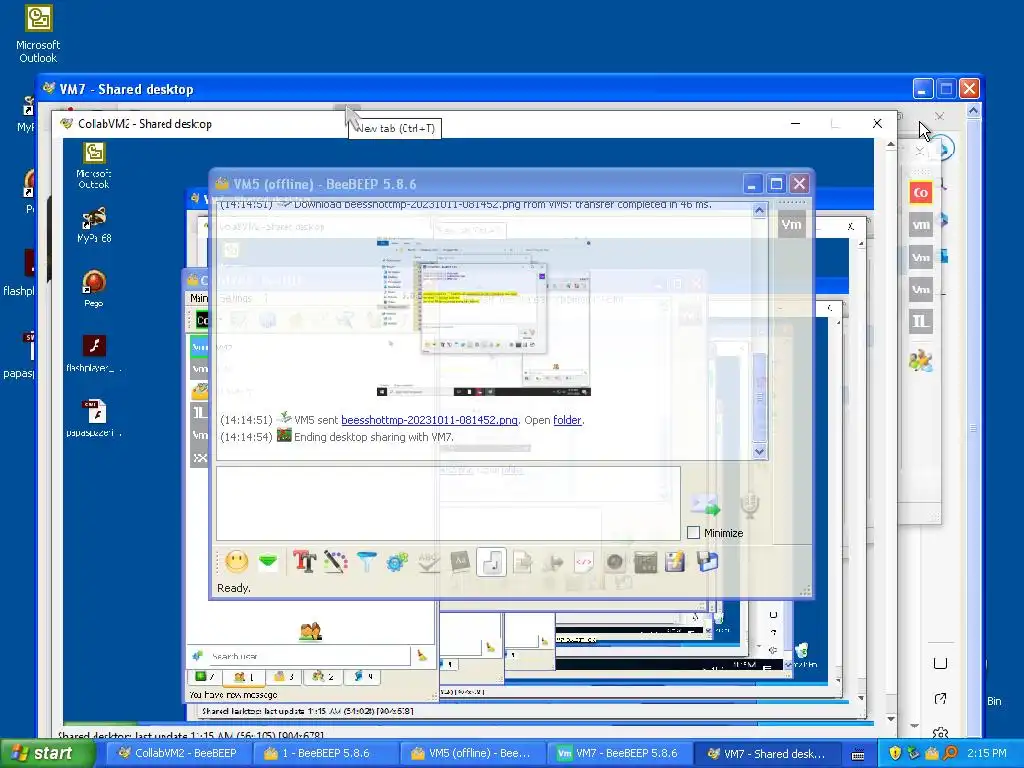The image size is (1024, 768).
Task: Click the grey microphone voice message icon
Action: 750,505
